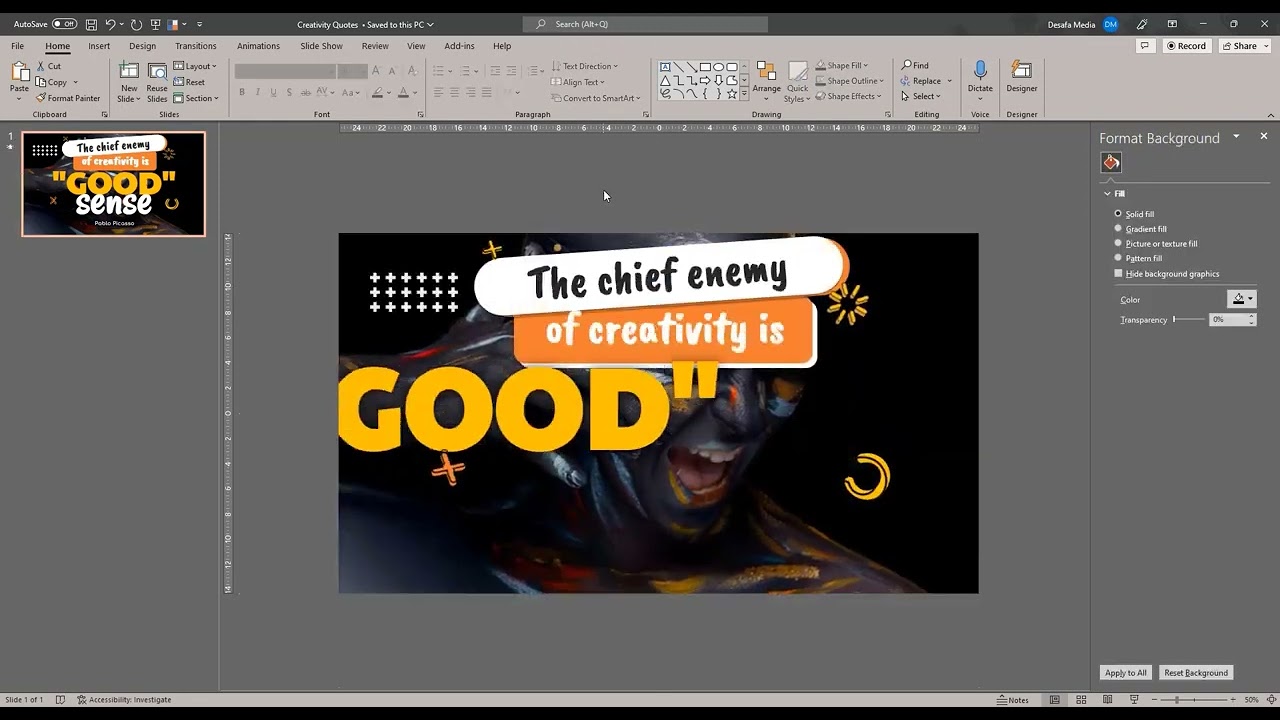Screen dimensions: 1280x720
Task: Click the Fill paint bucket icon
Action: pyautogui.click(x=1111, y=162)
